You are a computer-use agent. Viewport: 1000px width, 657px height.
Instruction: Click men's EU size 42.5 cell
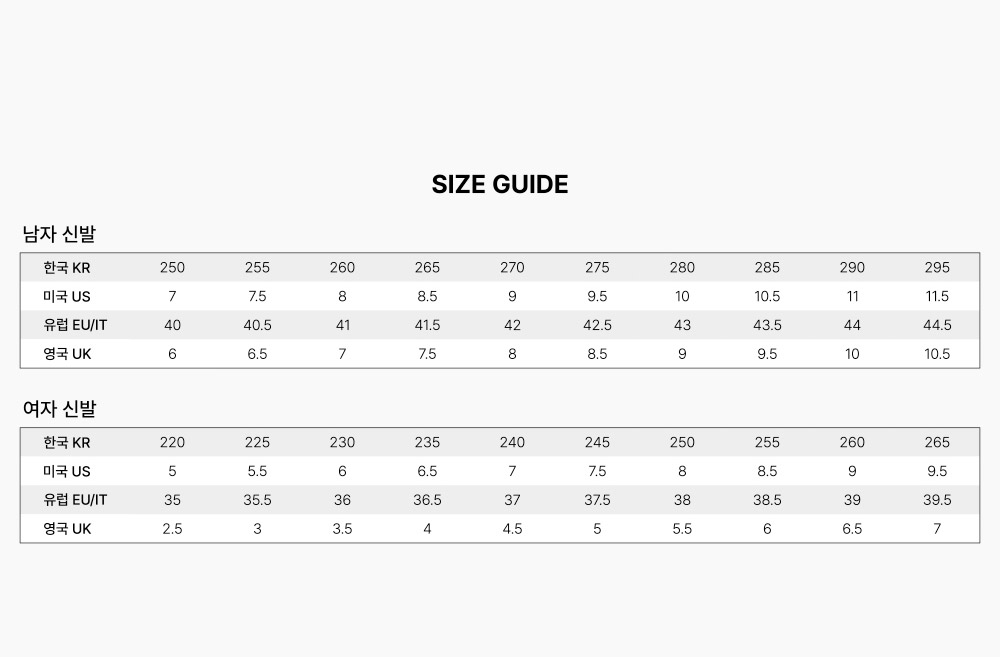(x=597, y=325)
